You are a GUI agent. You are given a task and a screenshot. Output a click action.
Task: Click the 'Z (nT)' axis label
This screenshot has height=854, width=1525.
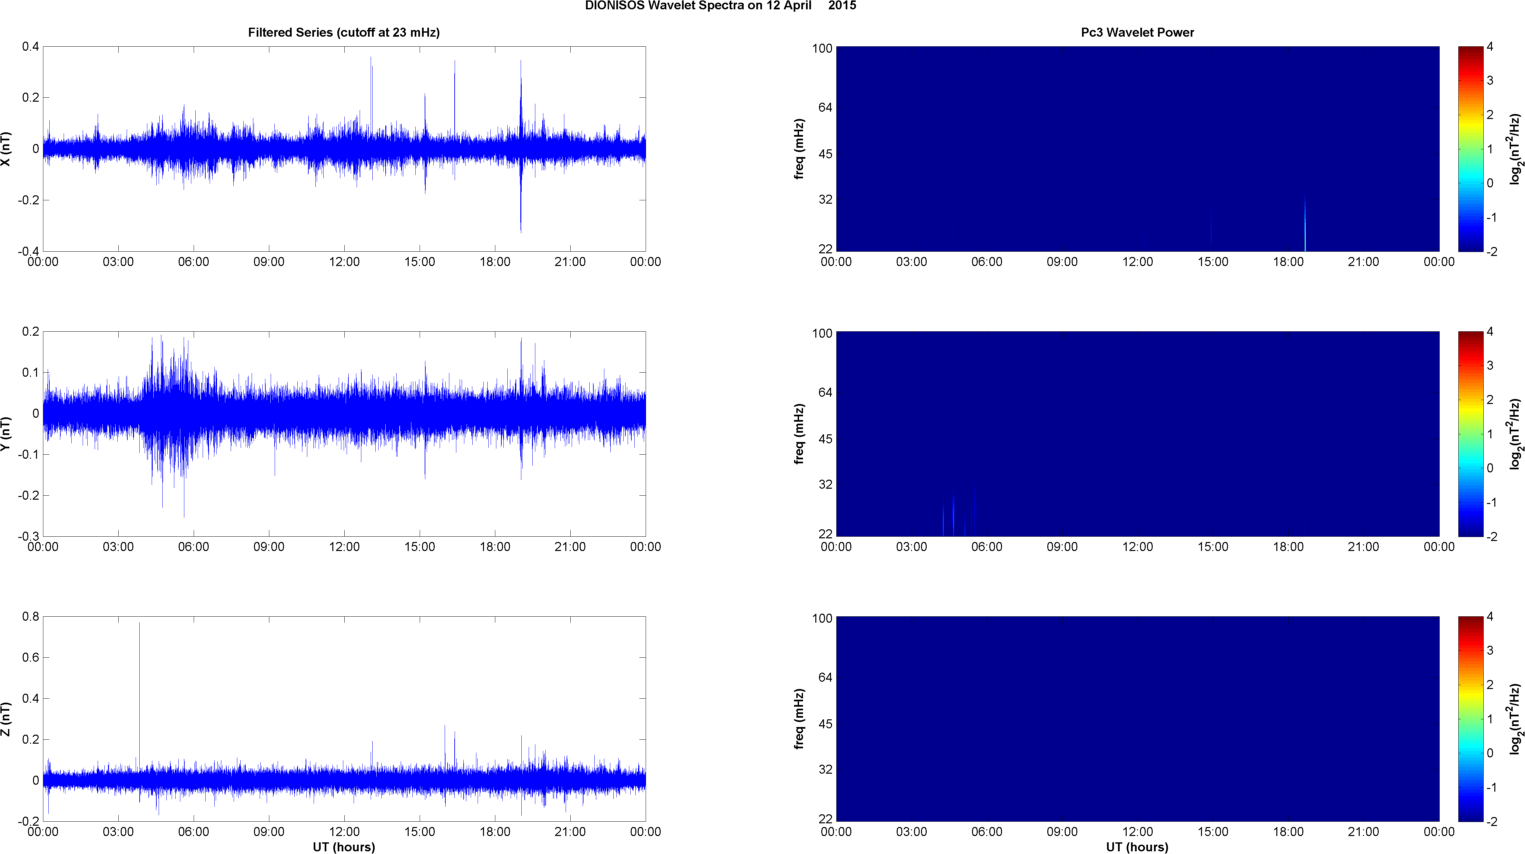(x=6, y=719)
